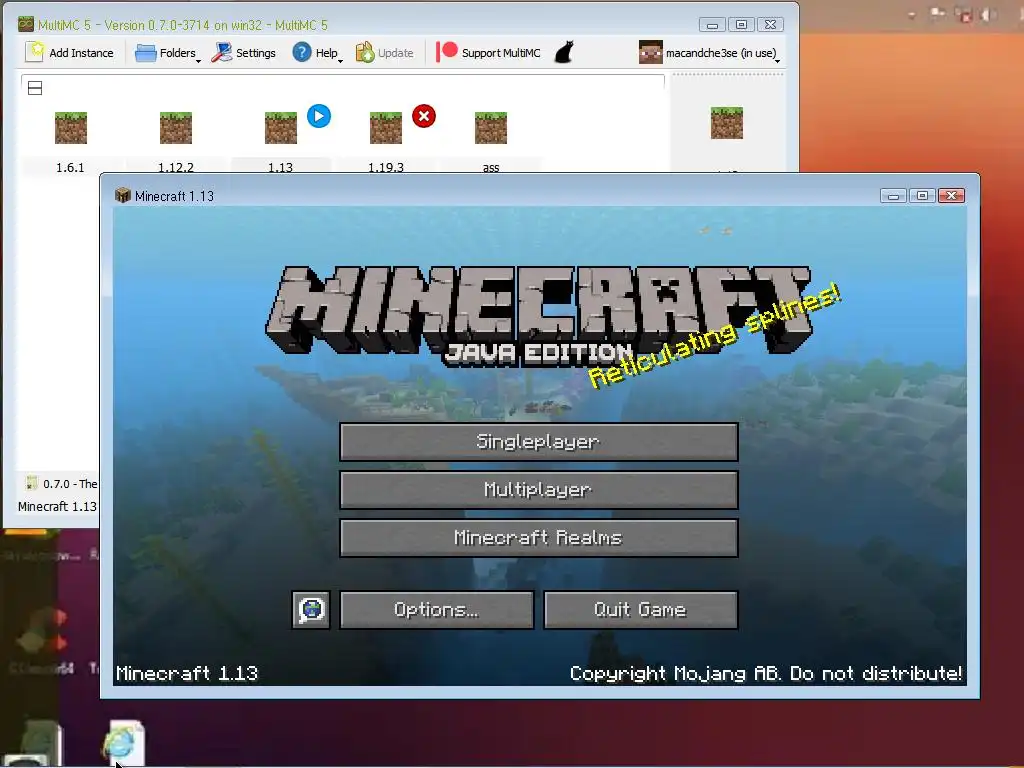Click the black cat icon
1024x768 pixels.
[564, 52]
